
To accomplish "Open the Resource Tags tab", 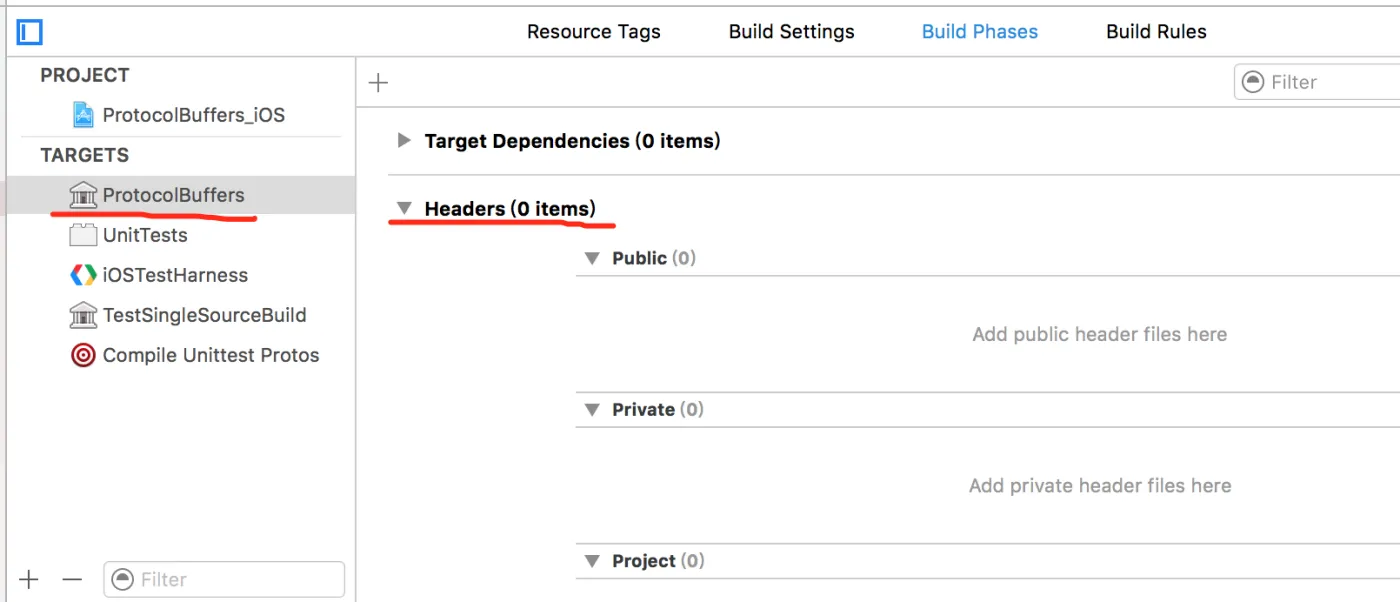I will (594, 32).
